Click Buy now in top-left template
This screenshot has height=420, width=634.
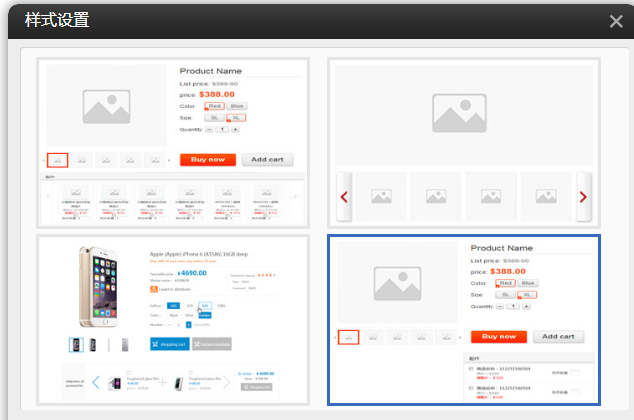click(x=208, y=160)
